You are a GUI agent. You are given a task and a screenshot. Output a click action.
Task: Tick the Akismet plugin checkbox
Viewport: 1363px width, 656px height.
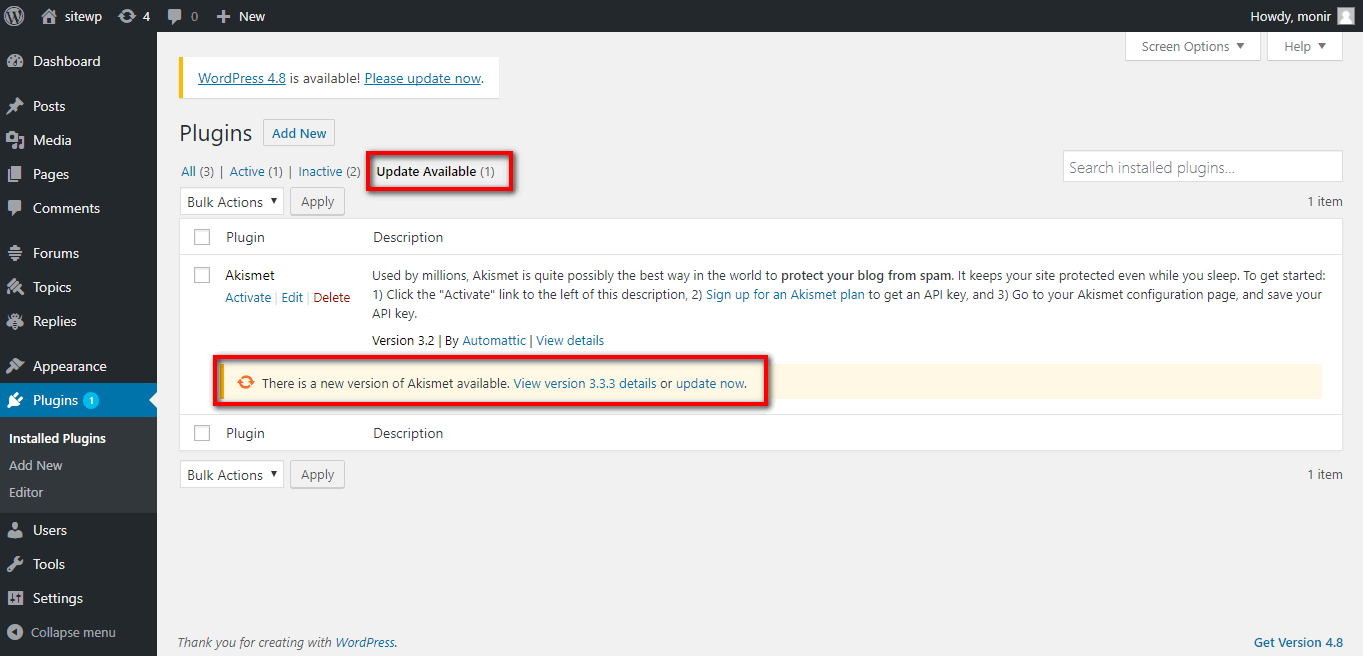(202, 275)
